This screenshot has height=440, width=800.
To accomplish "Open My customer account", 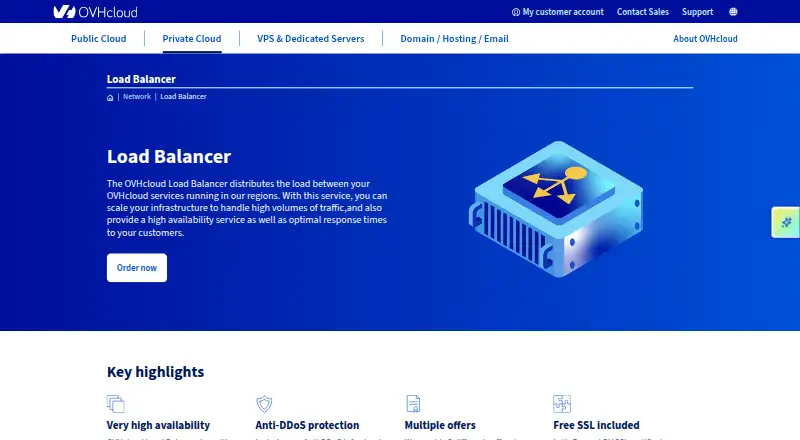I will (558, 12).
